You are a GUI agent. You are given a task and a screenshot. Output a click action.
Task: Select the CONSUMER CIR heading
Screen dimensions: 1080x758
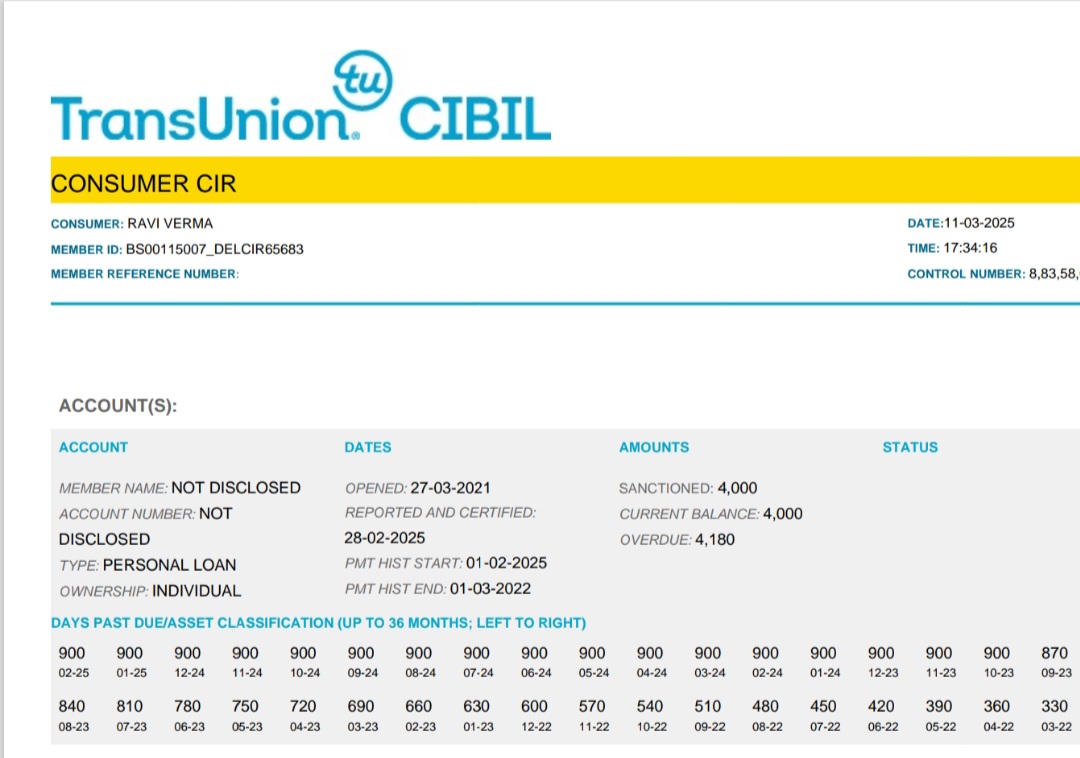point(143,183)
